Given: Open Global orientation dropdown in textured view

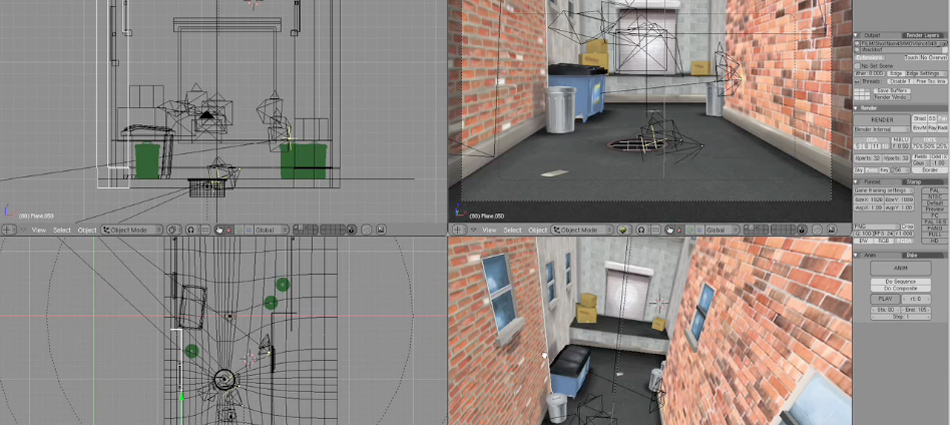Looking at the screenshot, I should click(x=722, y=230).
